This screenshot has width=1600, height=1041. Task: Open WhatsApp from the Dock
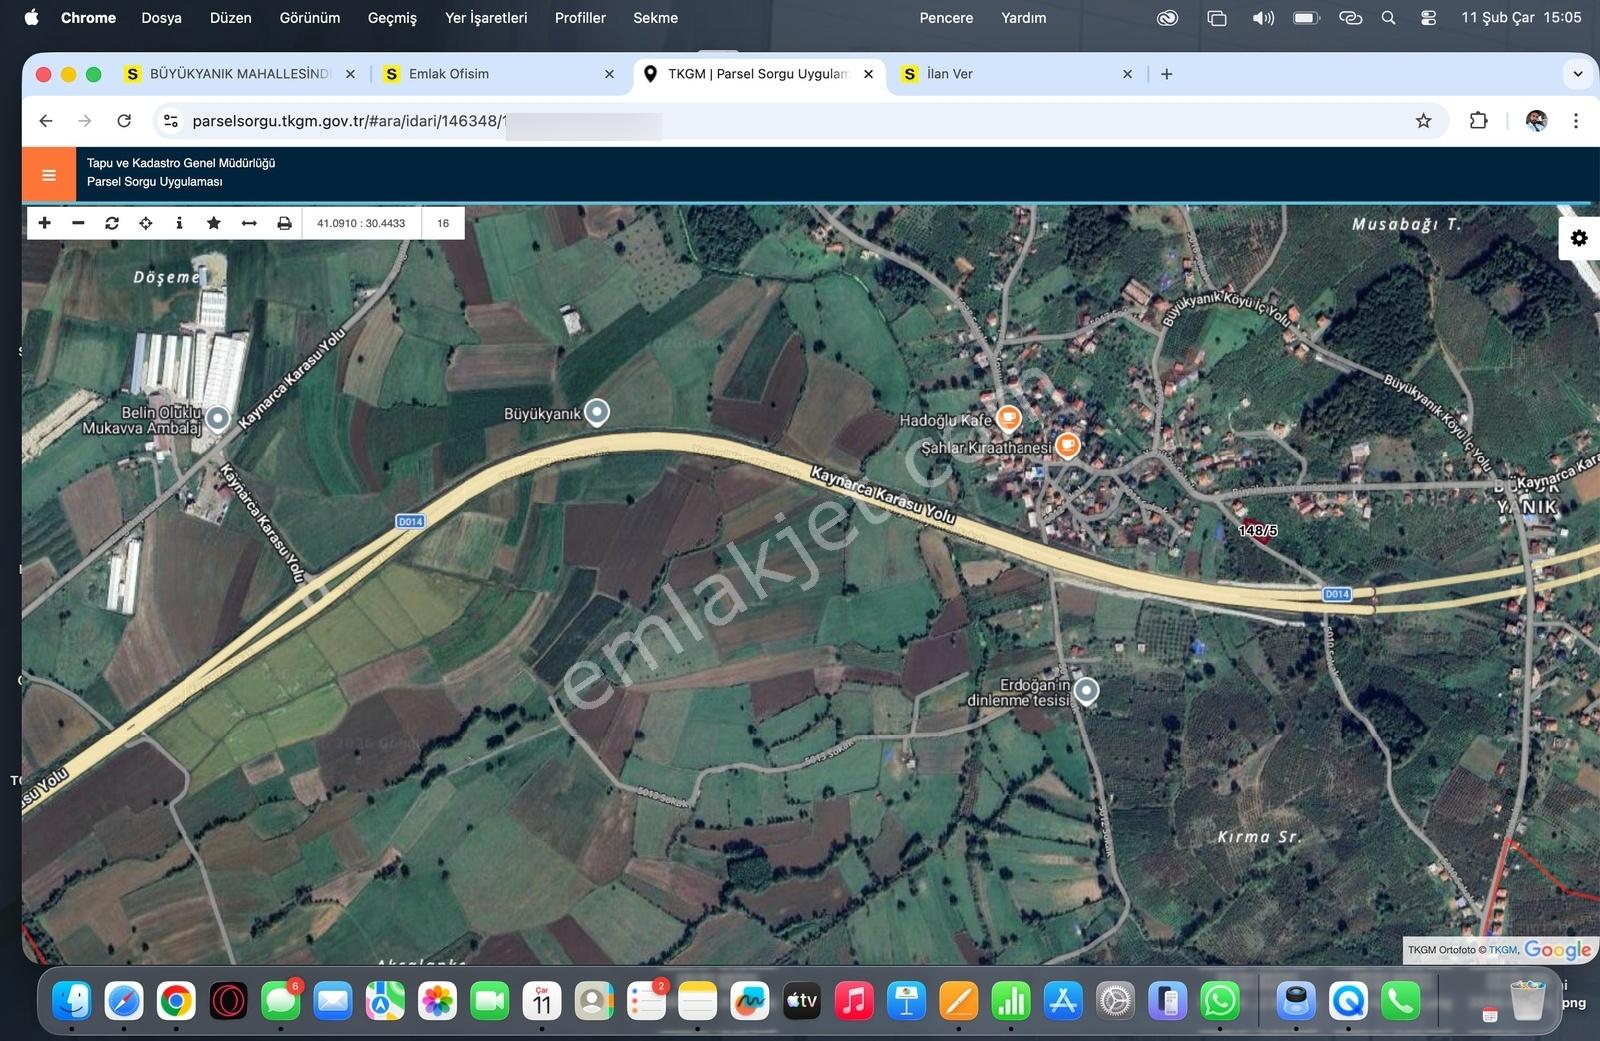[1220, 1001]
